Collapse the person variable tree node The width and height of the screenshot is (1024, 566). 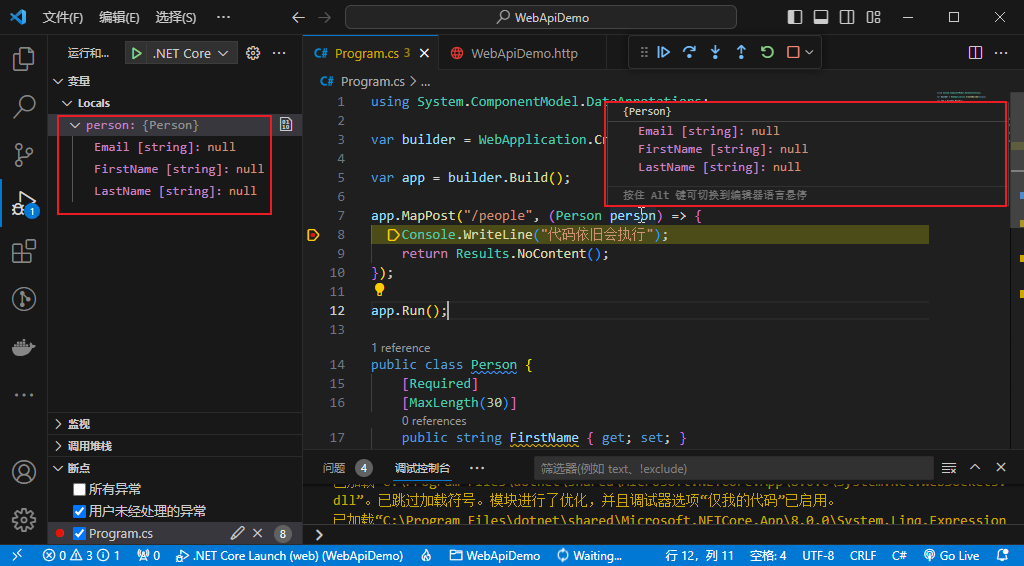click(x=74, y=126)
